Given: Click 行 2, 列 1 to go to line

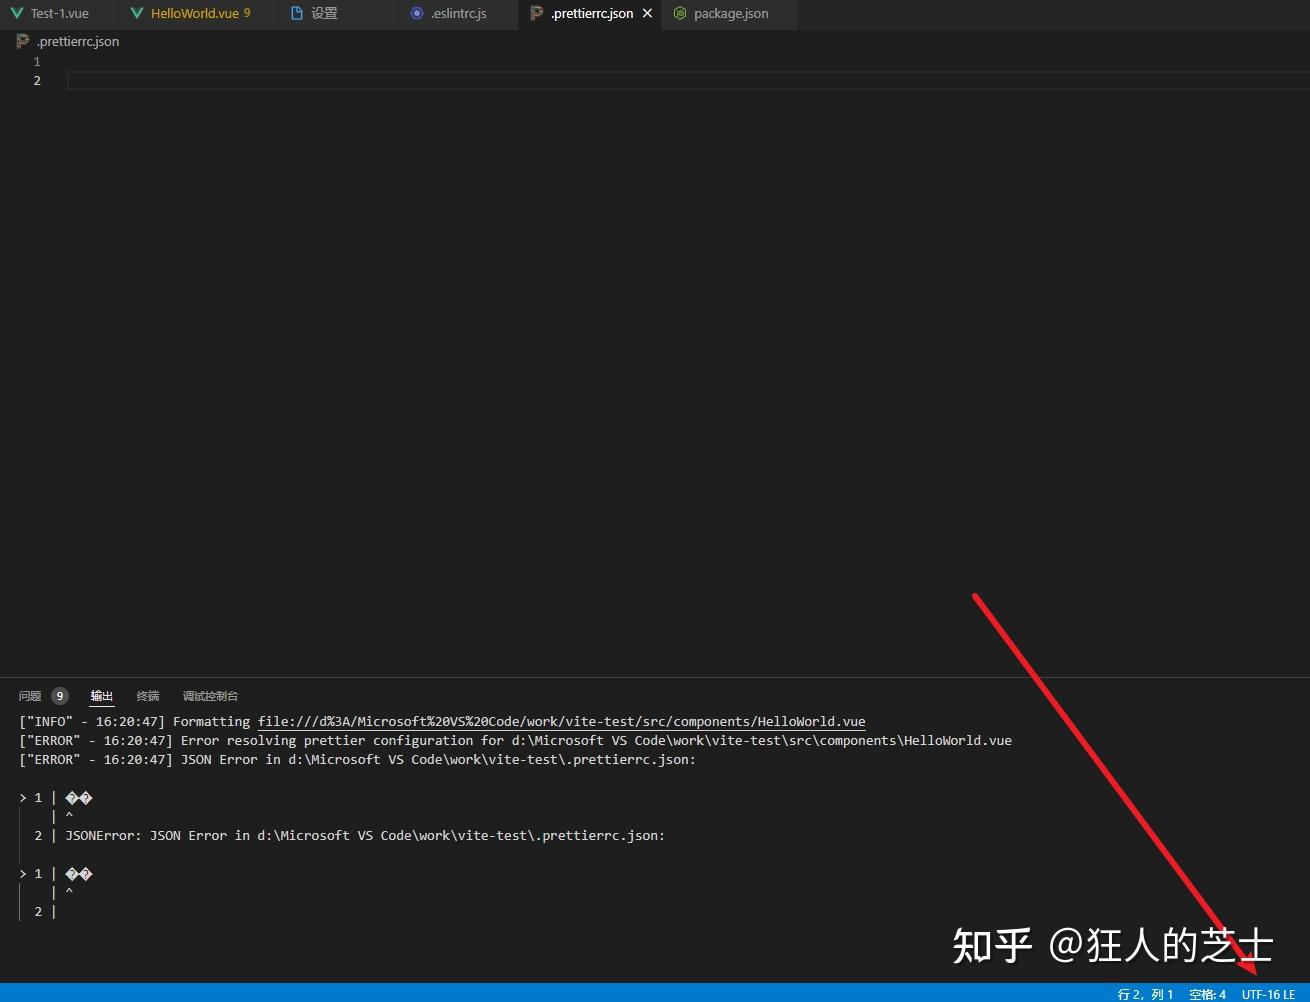Looking at the screenshot, I should click(1144, 993).
